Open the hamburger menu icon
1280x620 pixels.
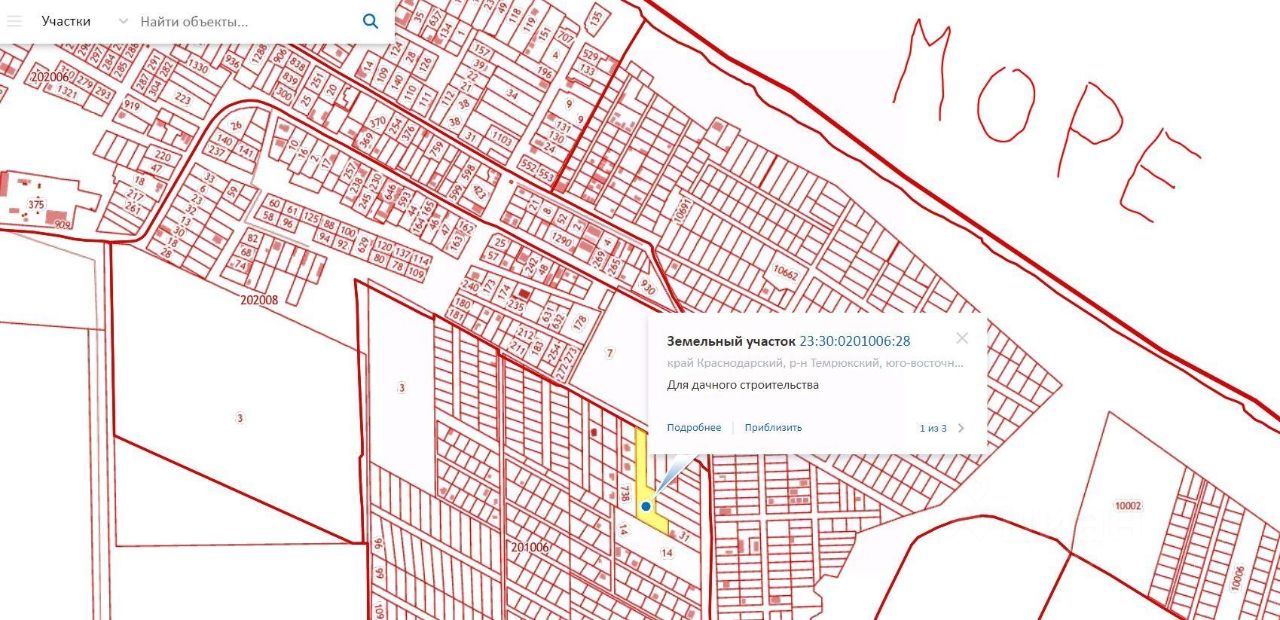point(14,21)
